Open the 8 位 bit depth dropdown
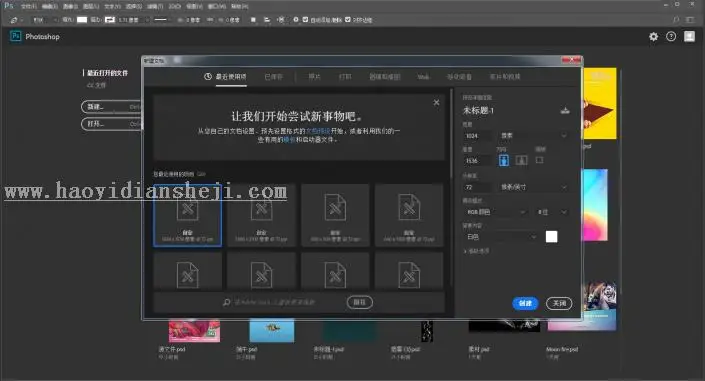The width and height of the screenshot is (705, 381). (552, 212)
